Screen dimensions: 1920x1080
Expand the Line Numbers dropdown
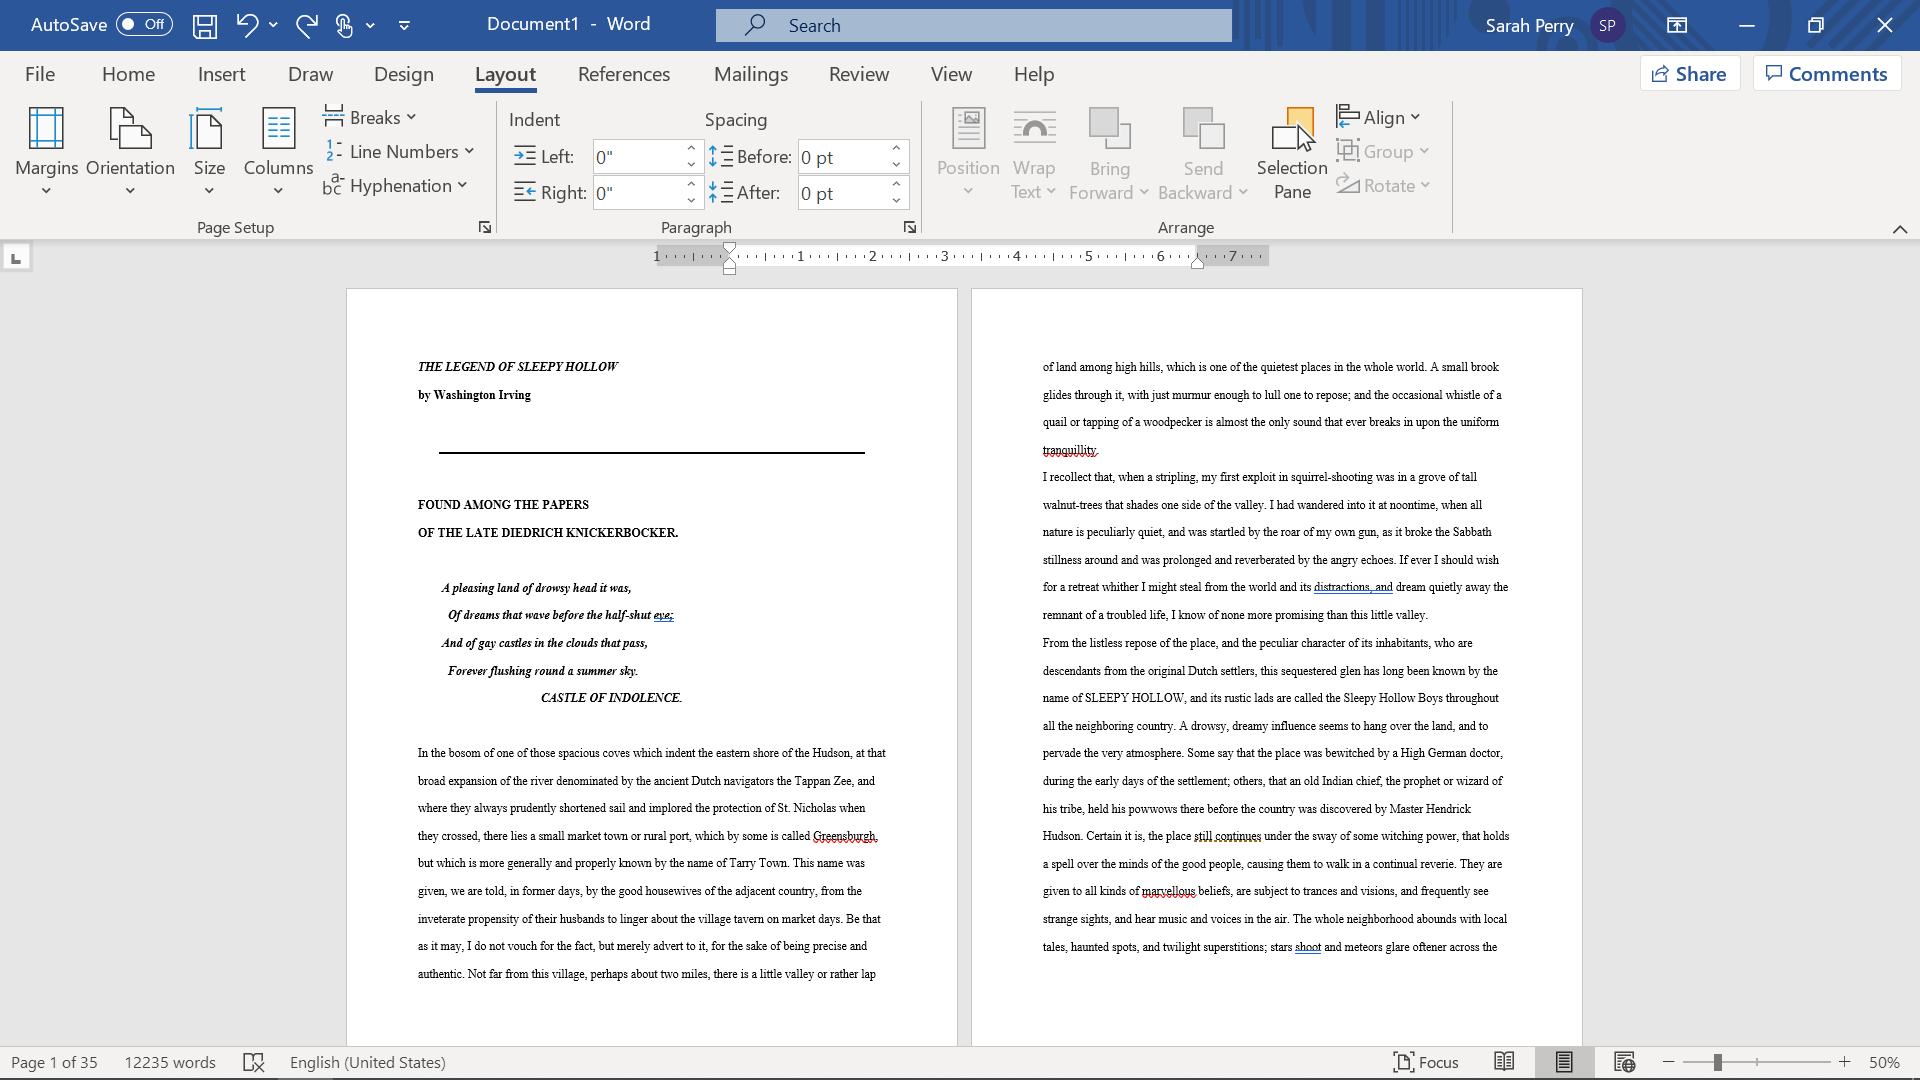(400, 151)
